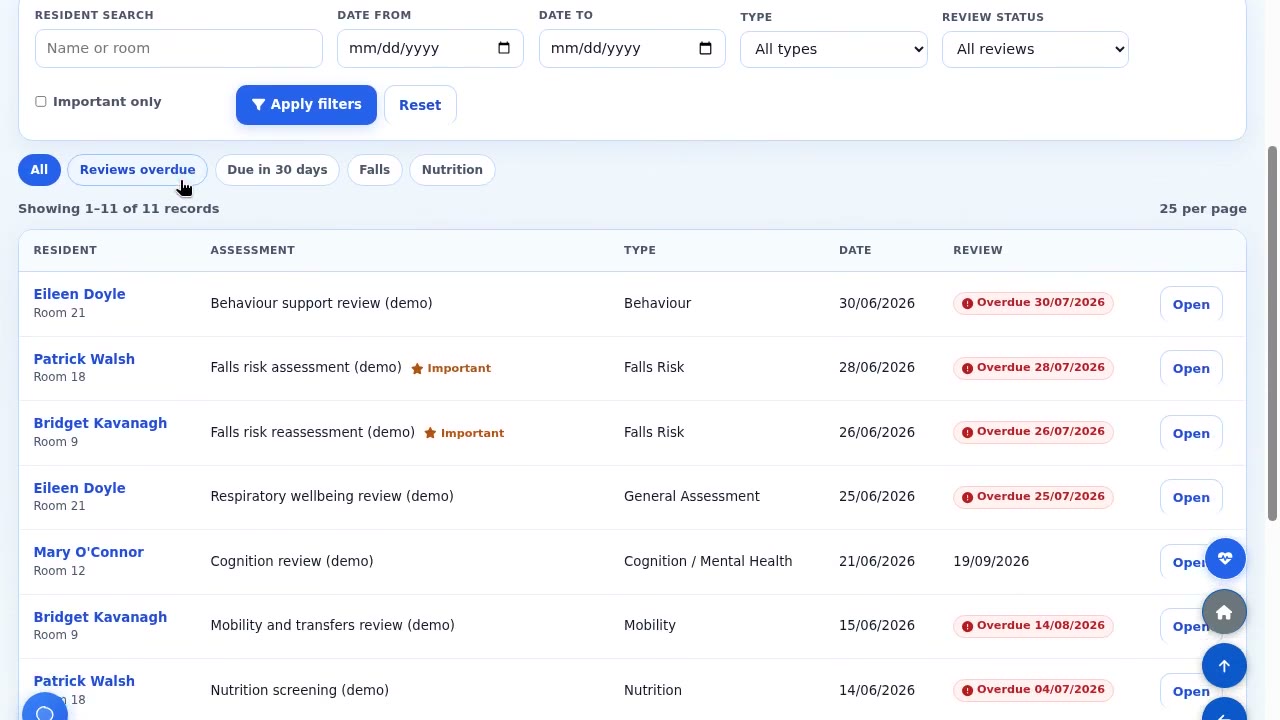Click the overdue alert icon for 28/07/2026
The image size is (1280, 720).
point(967,368)
